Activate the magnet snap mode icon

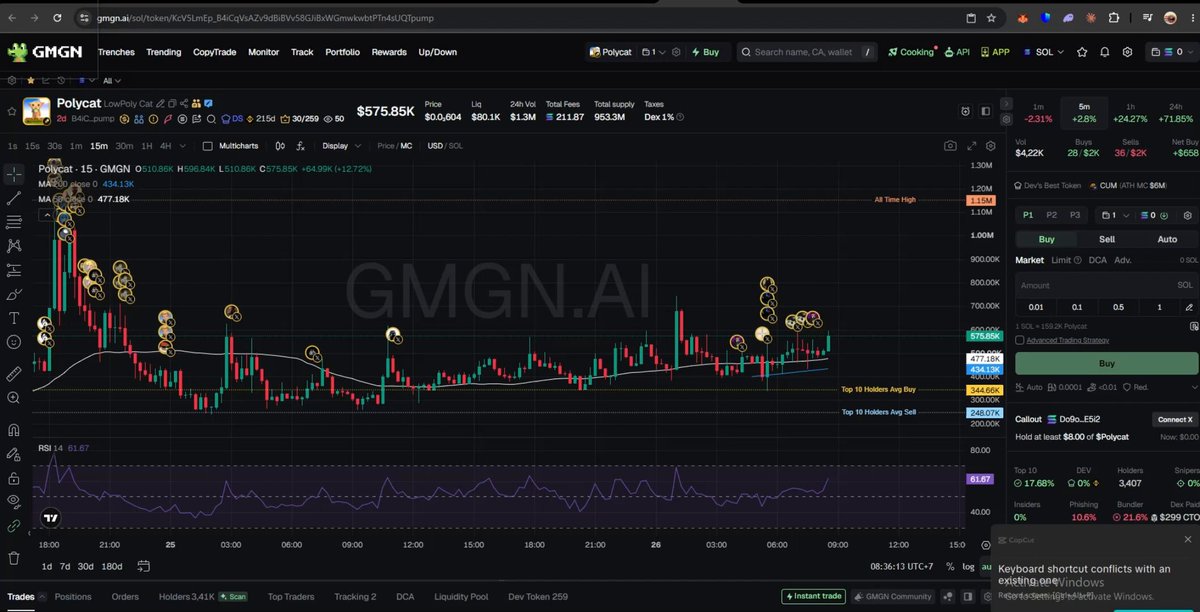(14, 430)
